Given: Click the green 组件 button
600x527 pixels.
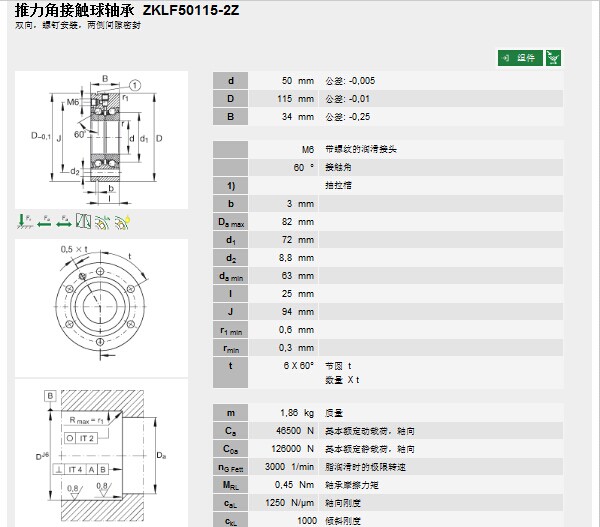Looking at the screenshot, I should point(520,58).
